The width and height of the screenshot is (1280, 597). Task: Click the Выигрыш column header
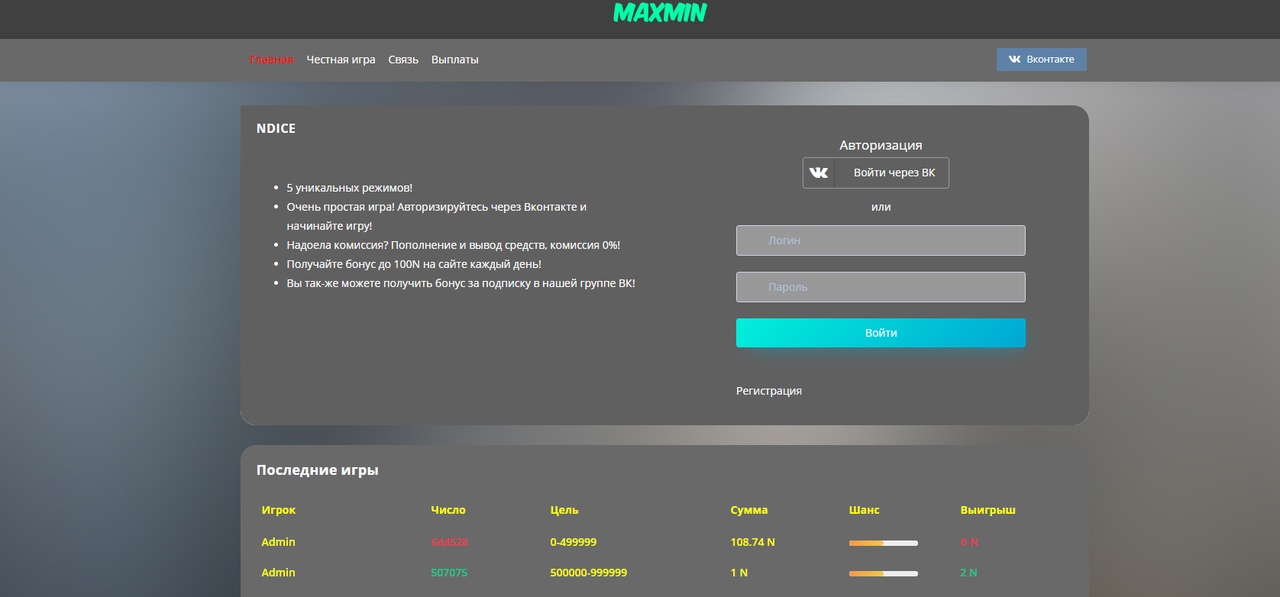[x=988, y=510]
